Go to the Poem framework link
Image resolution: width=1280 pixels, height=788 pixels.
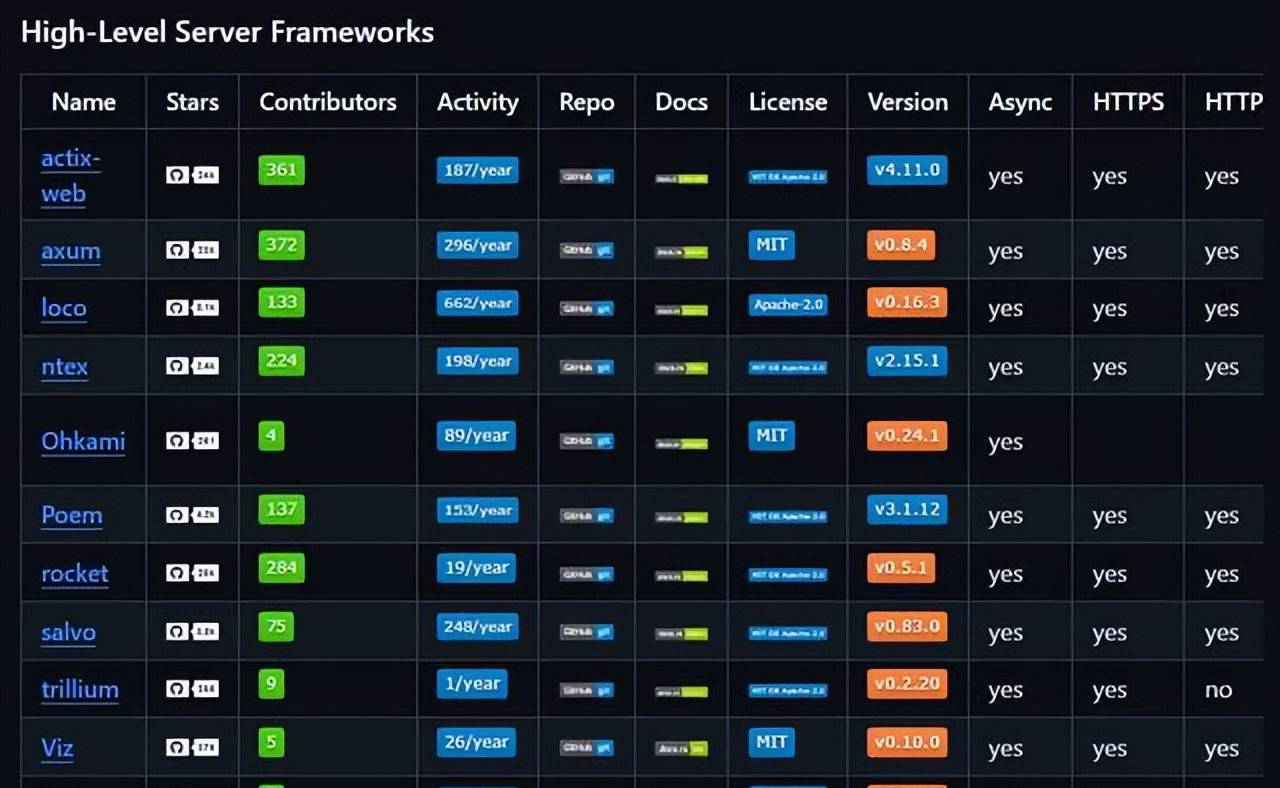pyautogui.click(x=72, y=515)
